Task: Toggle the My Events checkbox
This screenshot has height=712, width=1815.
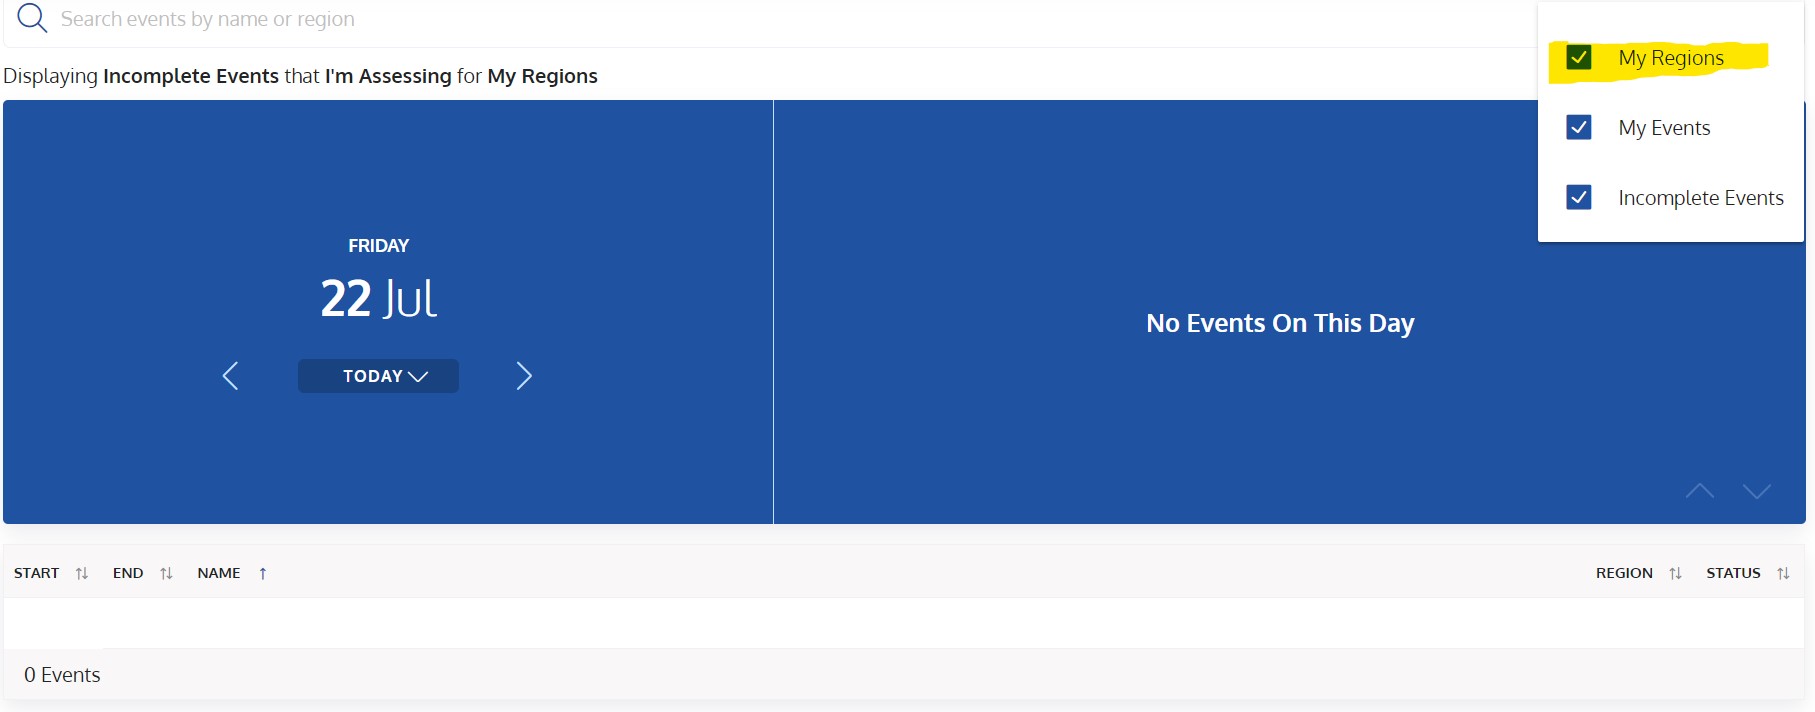Action: tap(1578, 128)
